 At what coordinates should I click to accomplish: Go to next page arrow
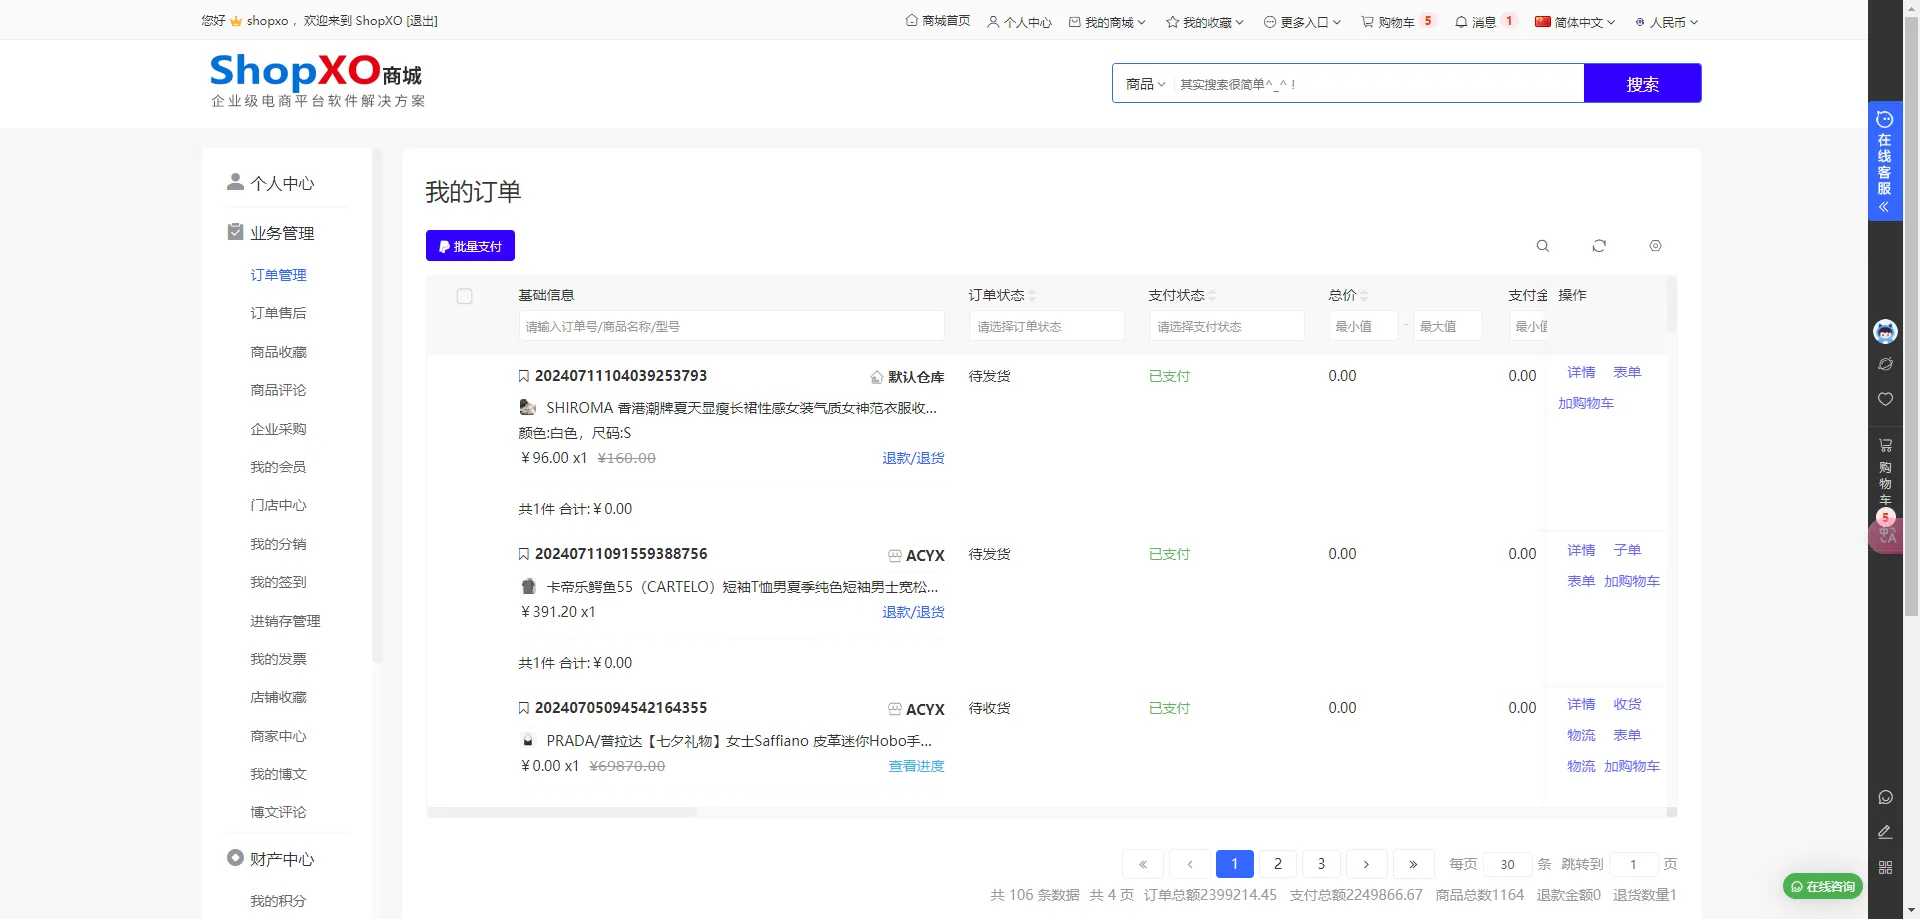[x=1366, y=864]
